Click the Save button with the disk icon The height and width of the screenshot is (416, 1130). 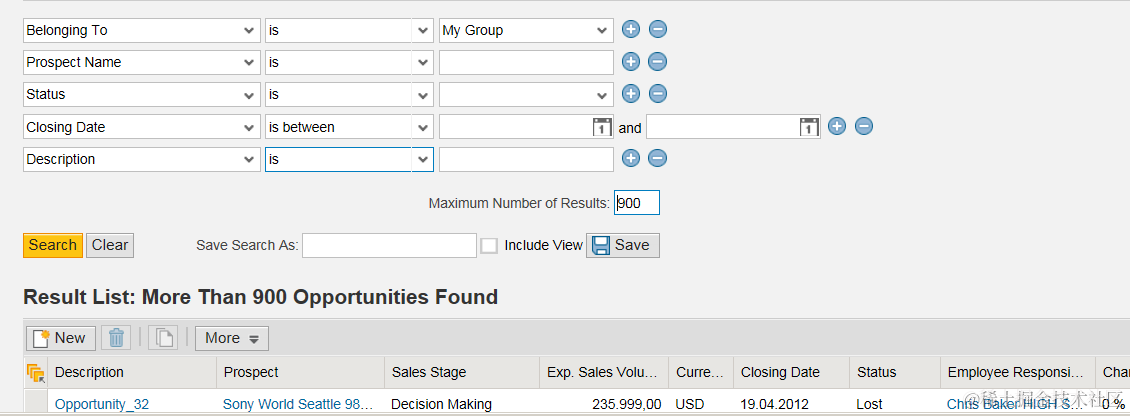[623, 245]
